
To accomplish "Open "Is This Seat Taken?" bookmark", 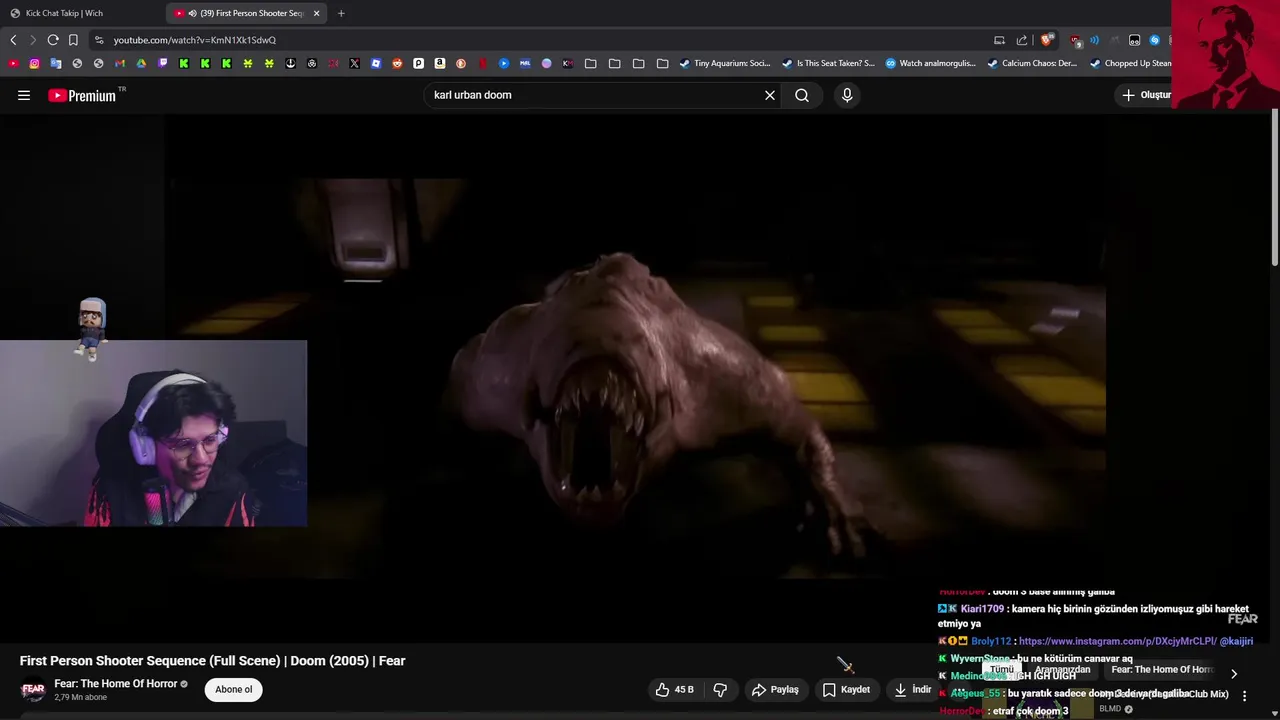I will pos(828,63).
